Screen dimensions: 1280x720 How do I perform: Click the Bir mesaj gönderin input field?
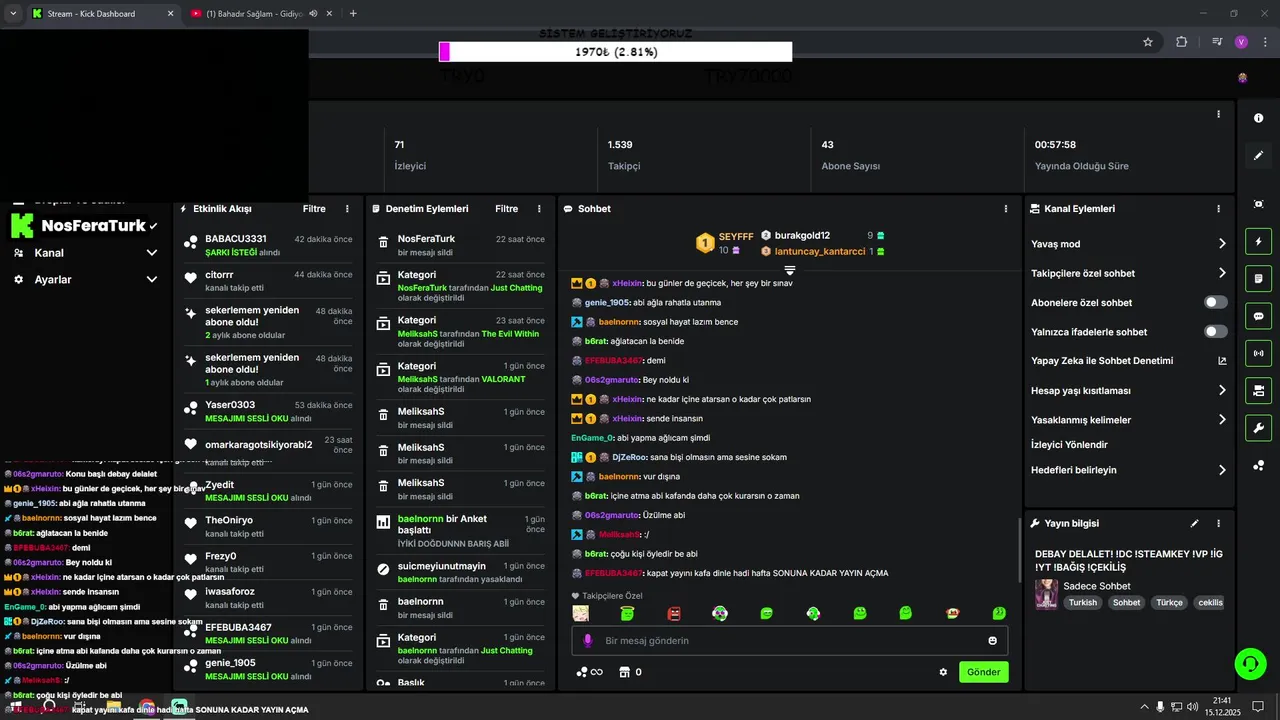point(790,641)
